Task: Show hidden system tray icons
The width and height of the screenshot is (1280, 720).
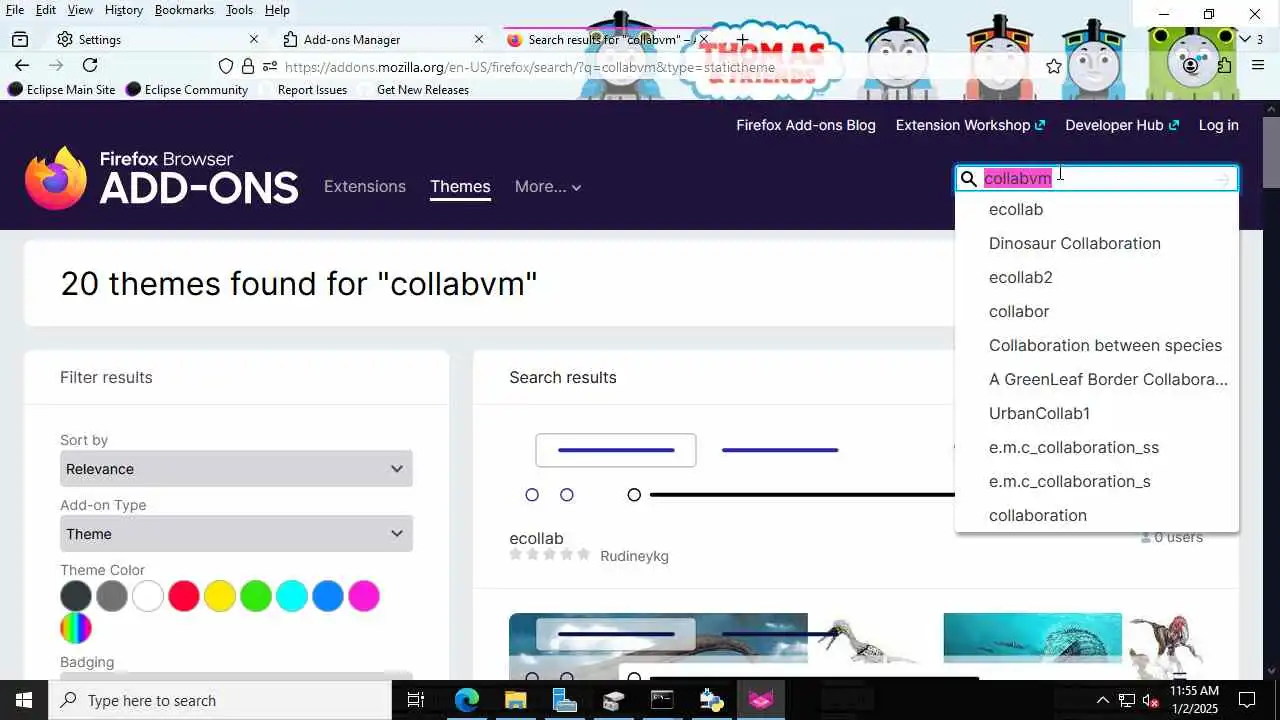Action: click(1102, 700)
